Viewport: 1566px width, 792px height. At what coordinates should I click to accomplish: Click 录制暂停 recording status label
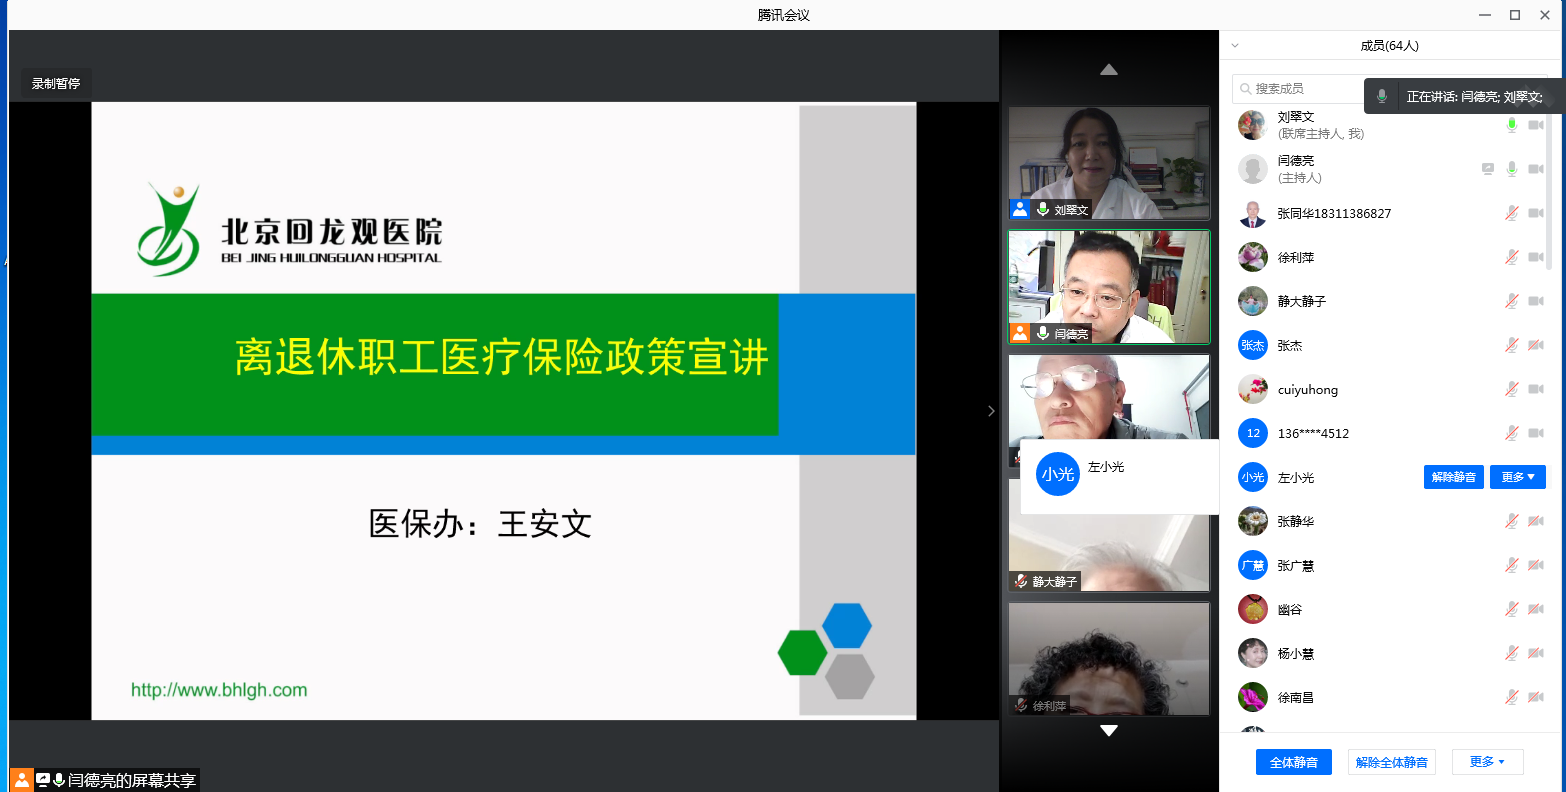tap(56, 84)
